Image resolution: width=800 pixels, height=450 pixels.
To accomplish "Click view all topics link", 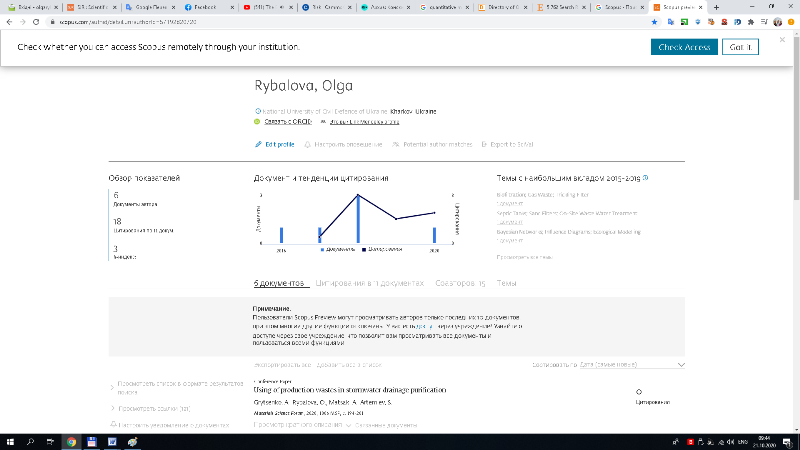I will 524,257.
